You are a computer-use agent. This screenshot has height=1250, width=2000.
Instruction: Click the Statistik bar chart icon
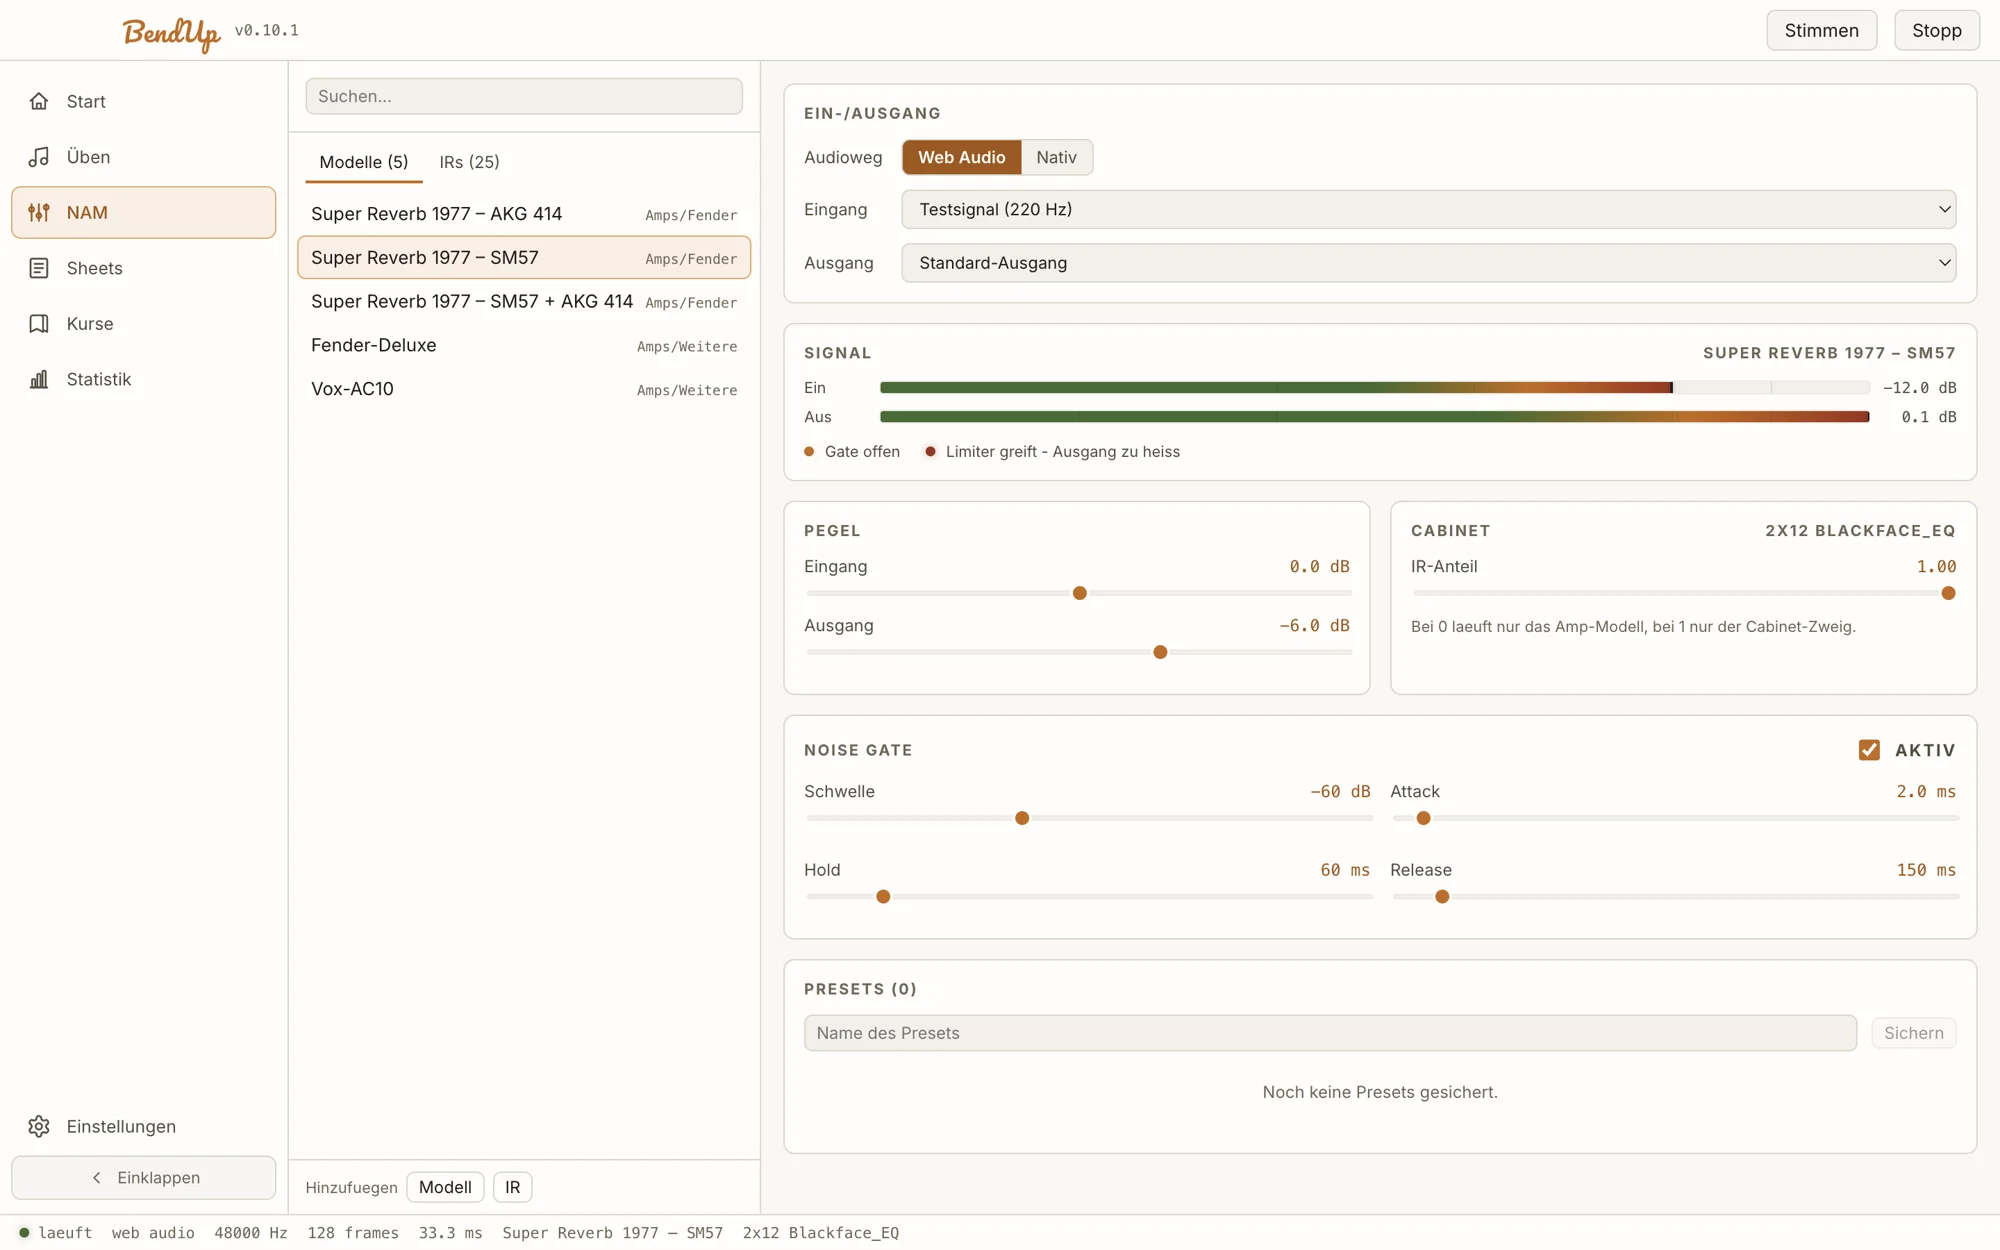[x=39, y=379]
